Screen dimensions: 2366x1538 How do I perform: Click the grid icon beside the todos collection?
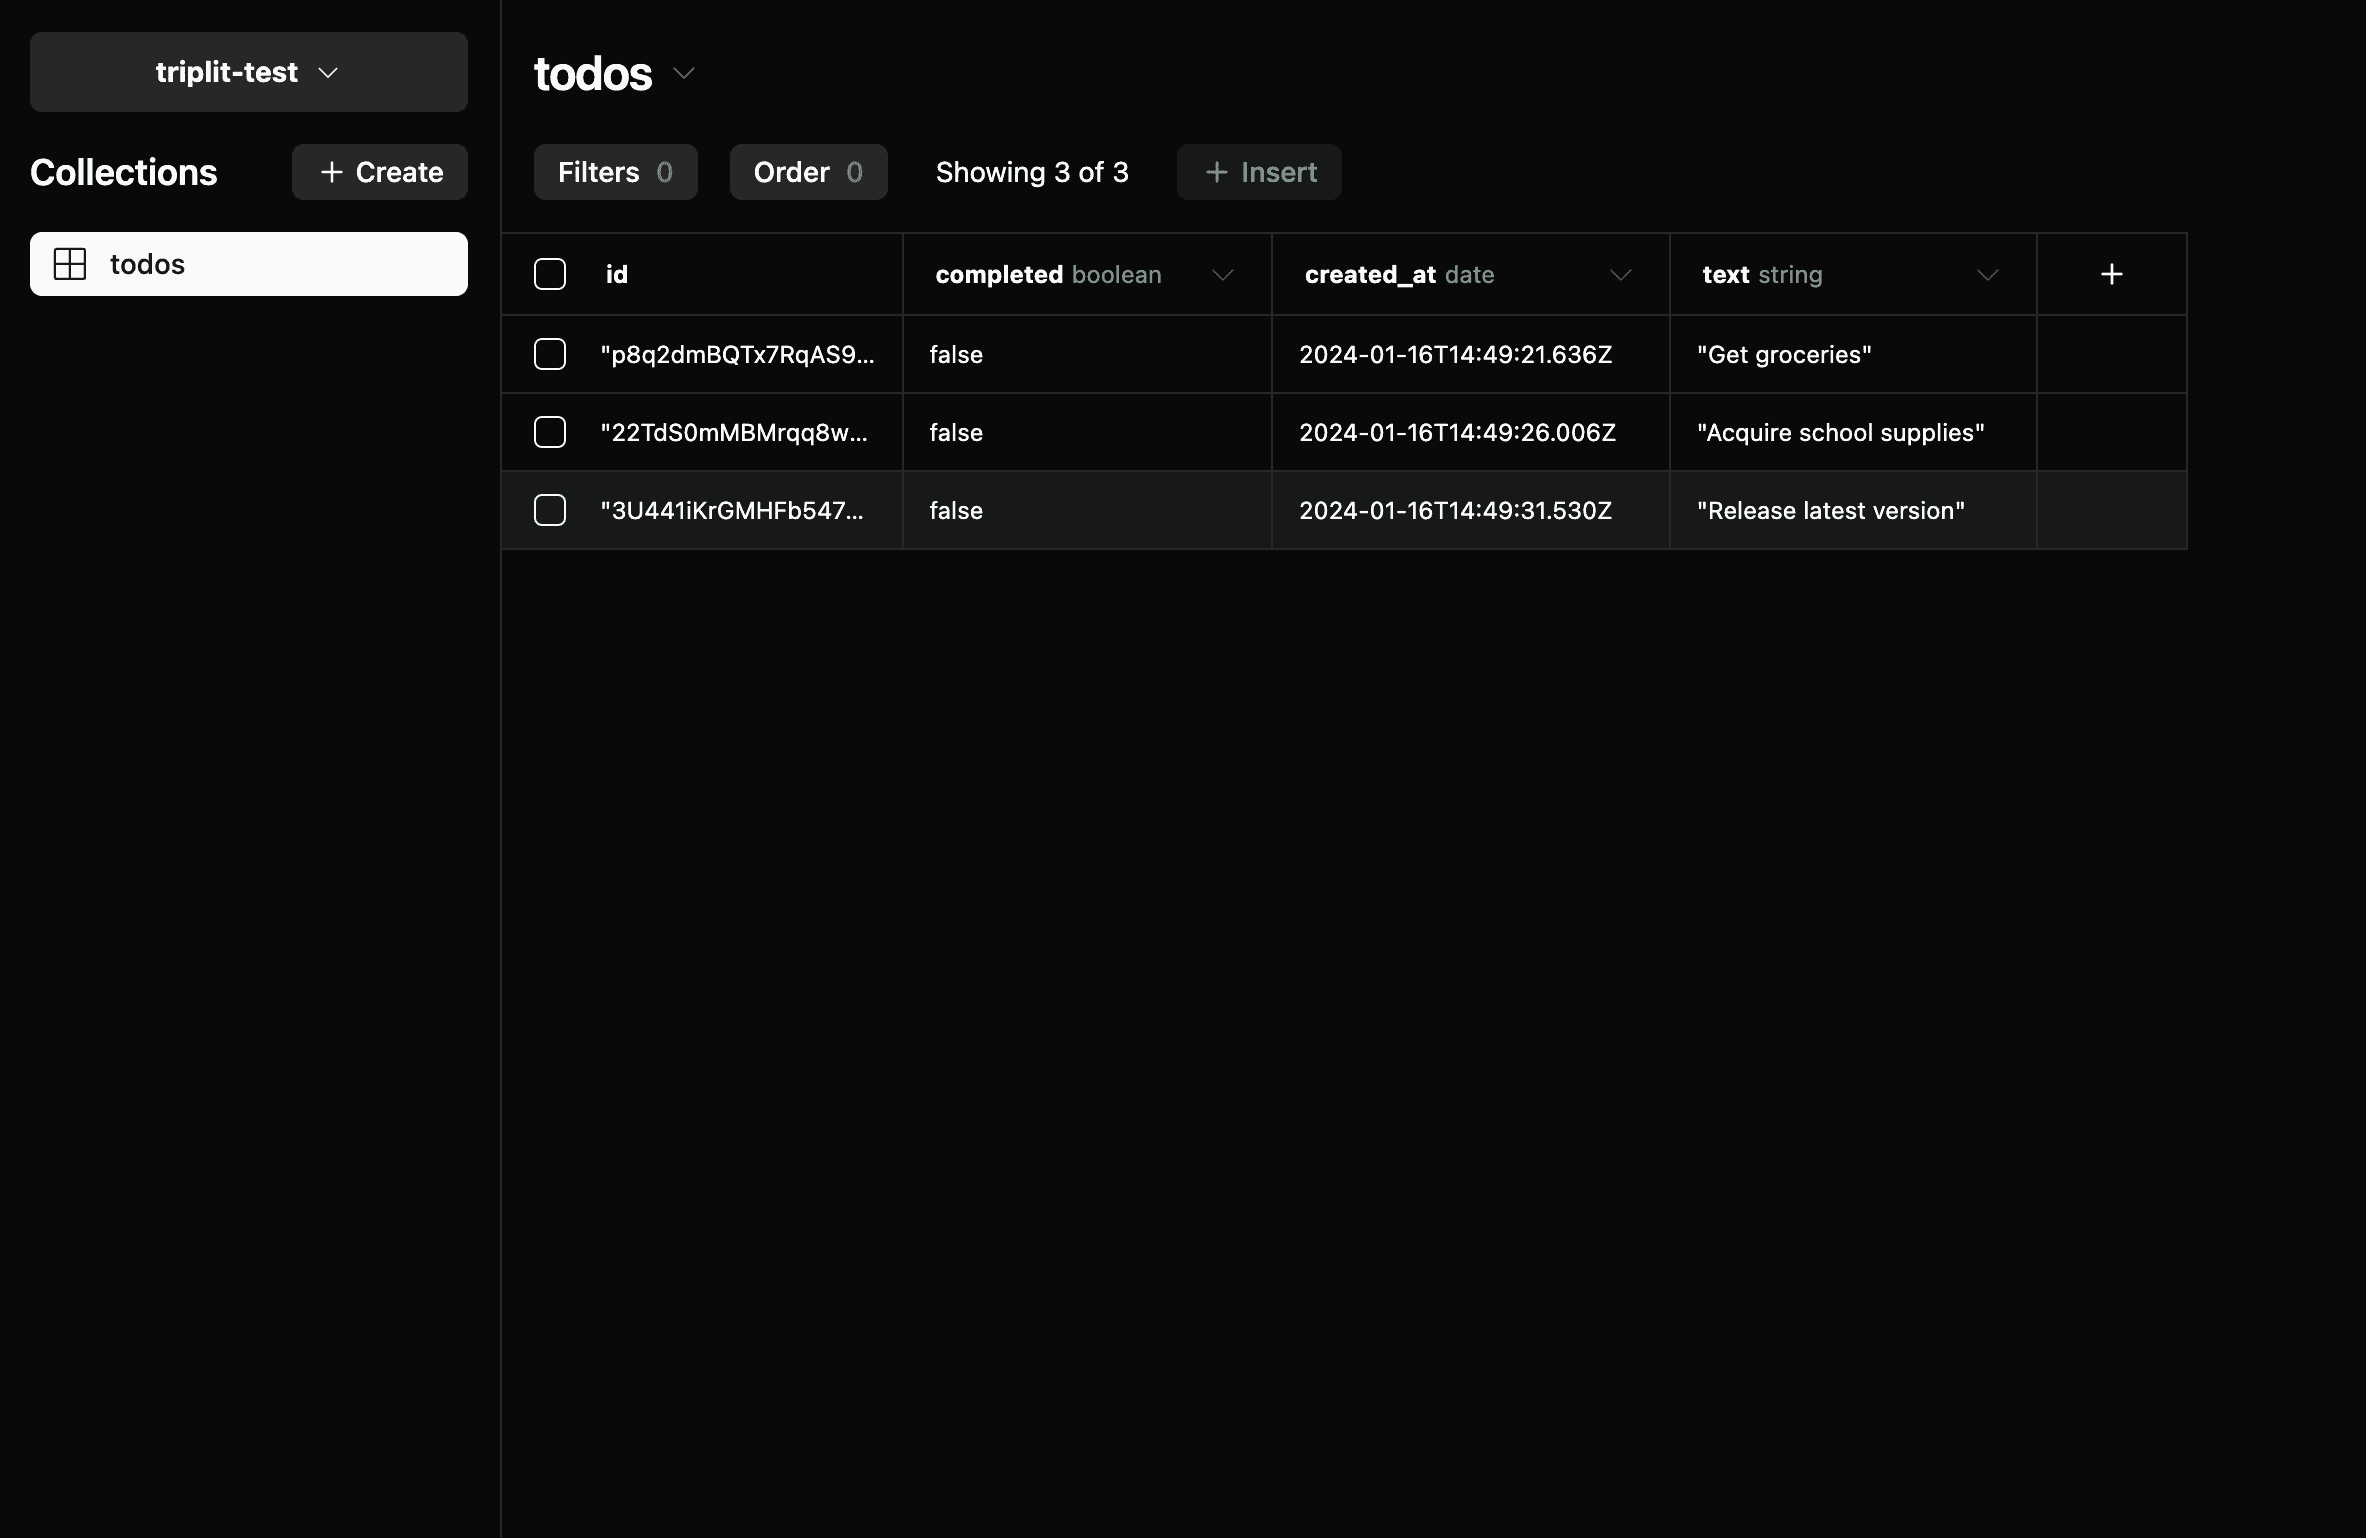click(x=71, y=263)
